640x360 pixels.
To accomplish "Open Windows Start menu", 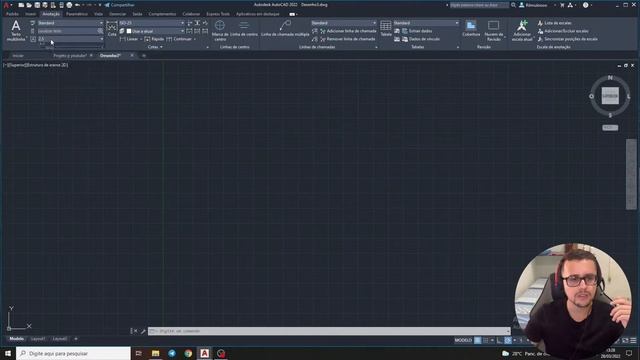I will point(8,353).
